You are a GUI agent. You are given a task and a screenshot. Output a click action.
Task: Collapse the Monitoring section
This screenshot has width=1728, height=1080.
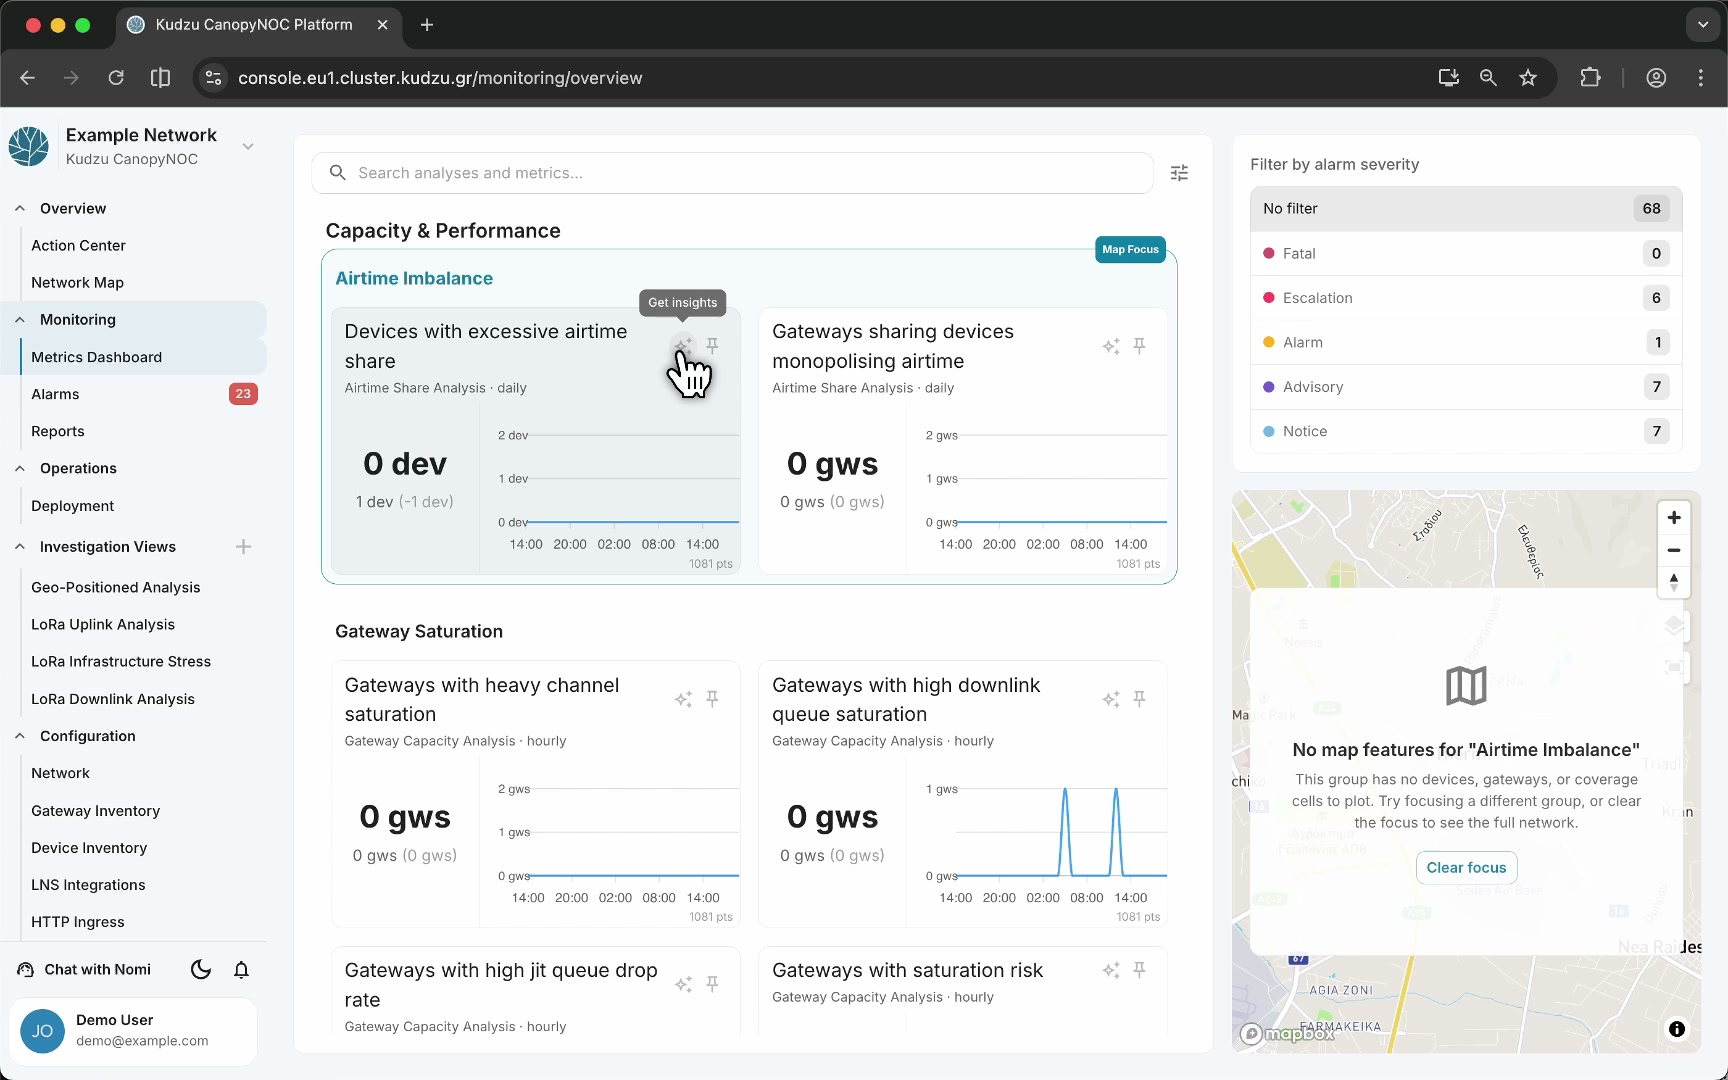pyautogui.click(x=20, y=320)
